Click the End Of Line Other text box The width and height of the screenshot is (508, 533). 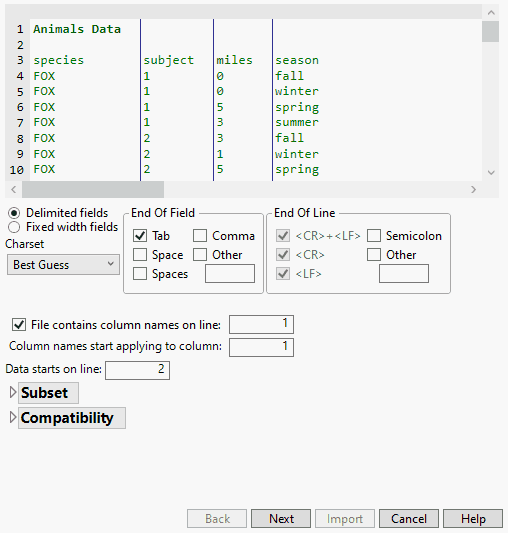click(x=404, y=274)
